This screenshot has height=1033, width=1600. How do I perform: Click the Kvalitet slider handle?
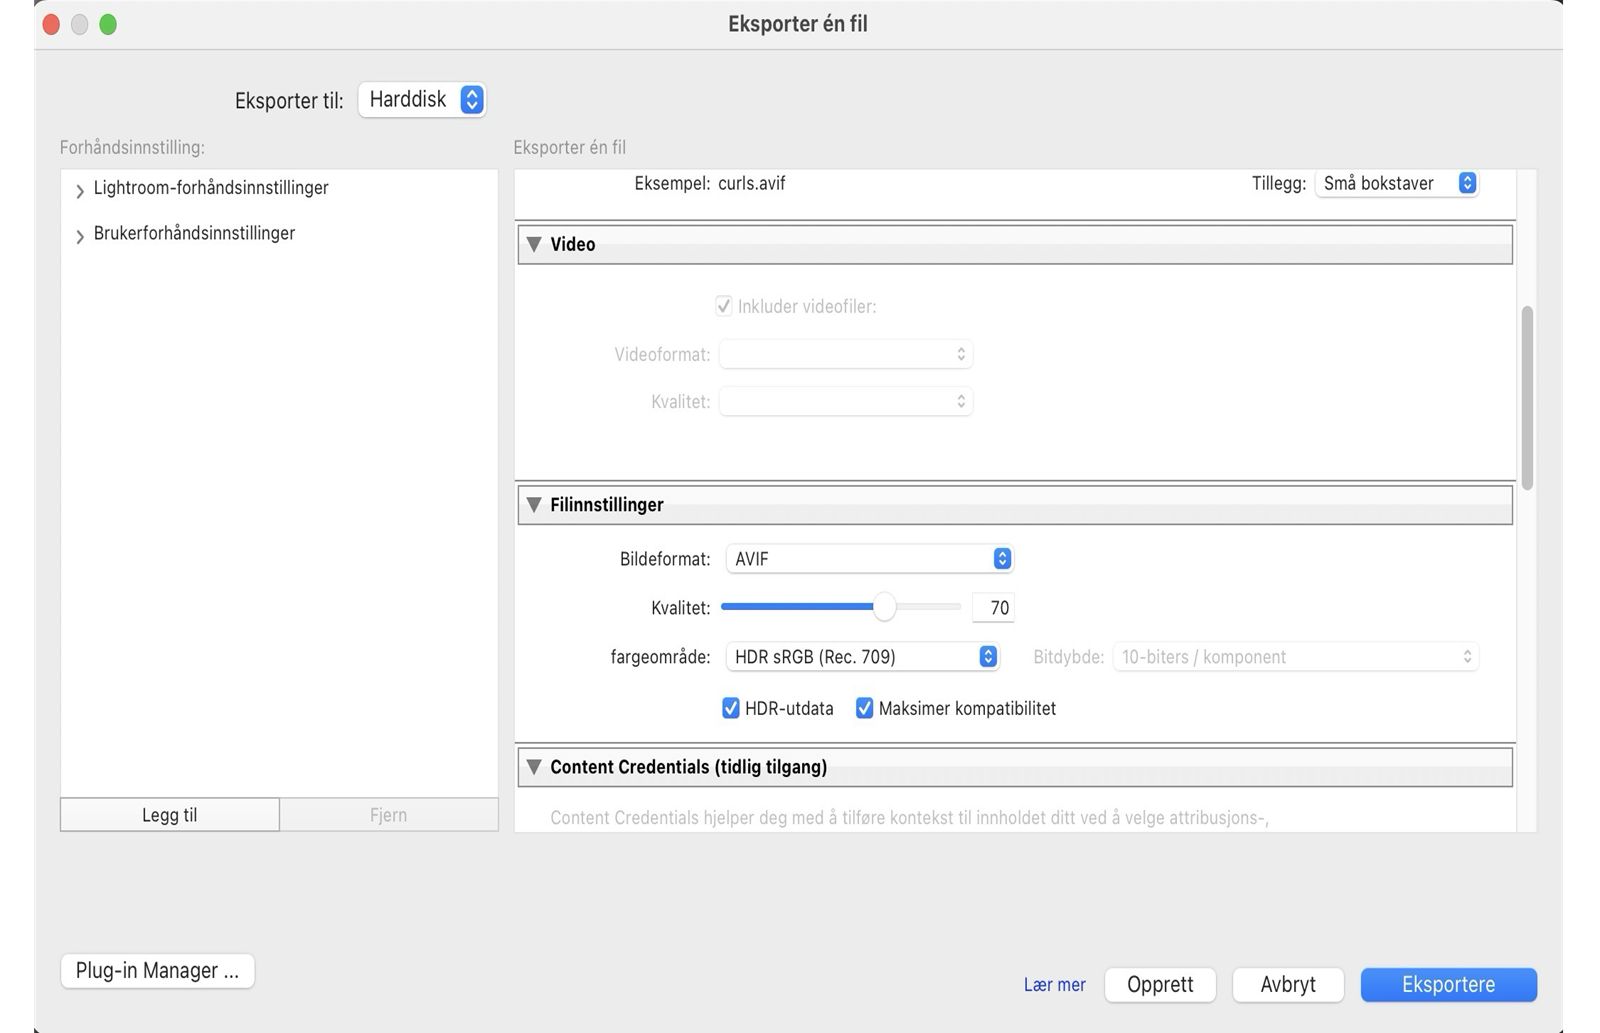(884, 607)
